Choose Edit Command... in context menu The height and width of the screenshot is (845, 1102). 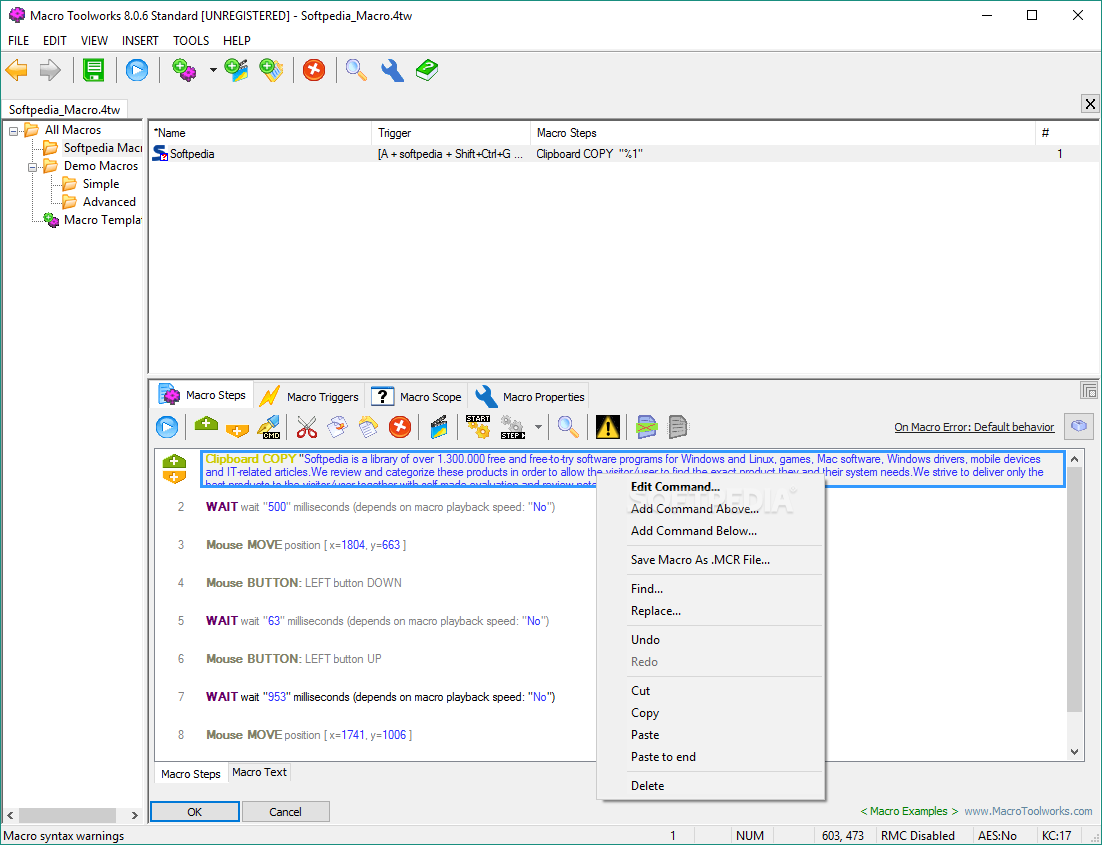tap(675, 486)
